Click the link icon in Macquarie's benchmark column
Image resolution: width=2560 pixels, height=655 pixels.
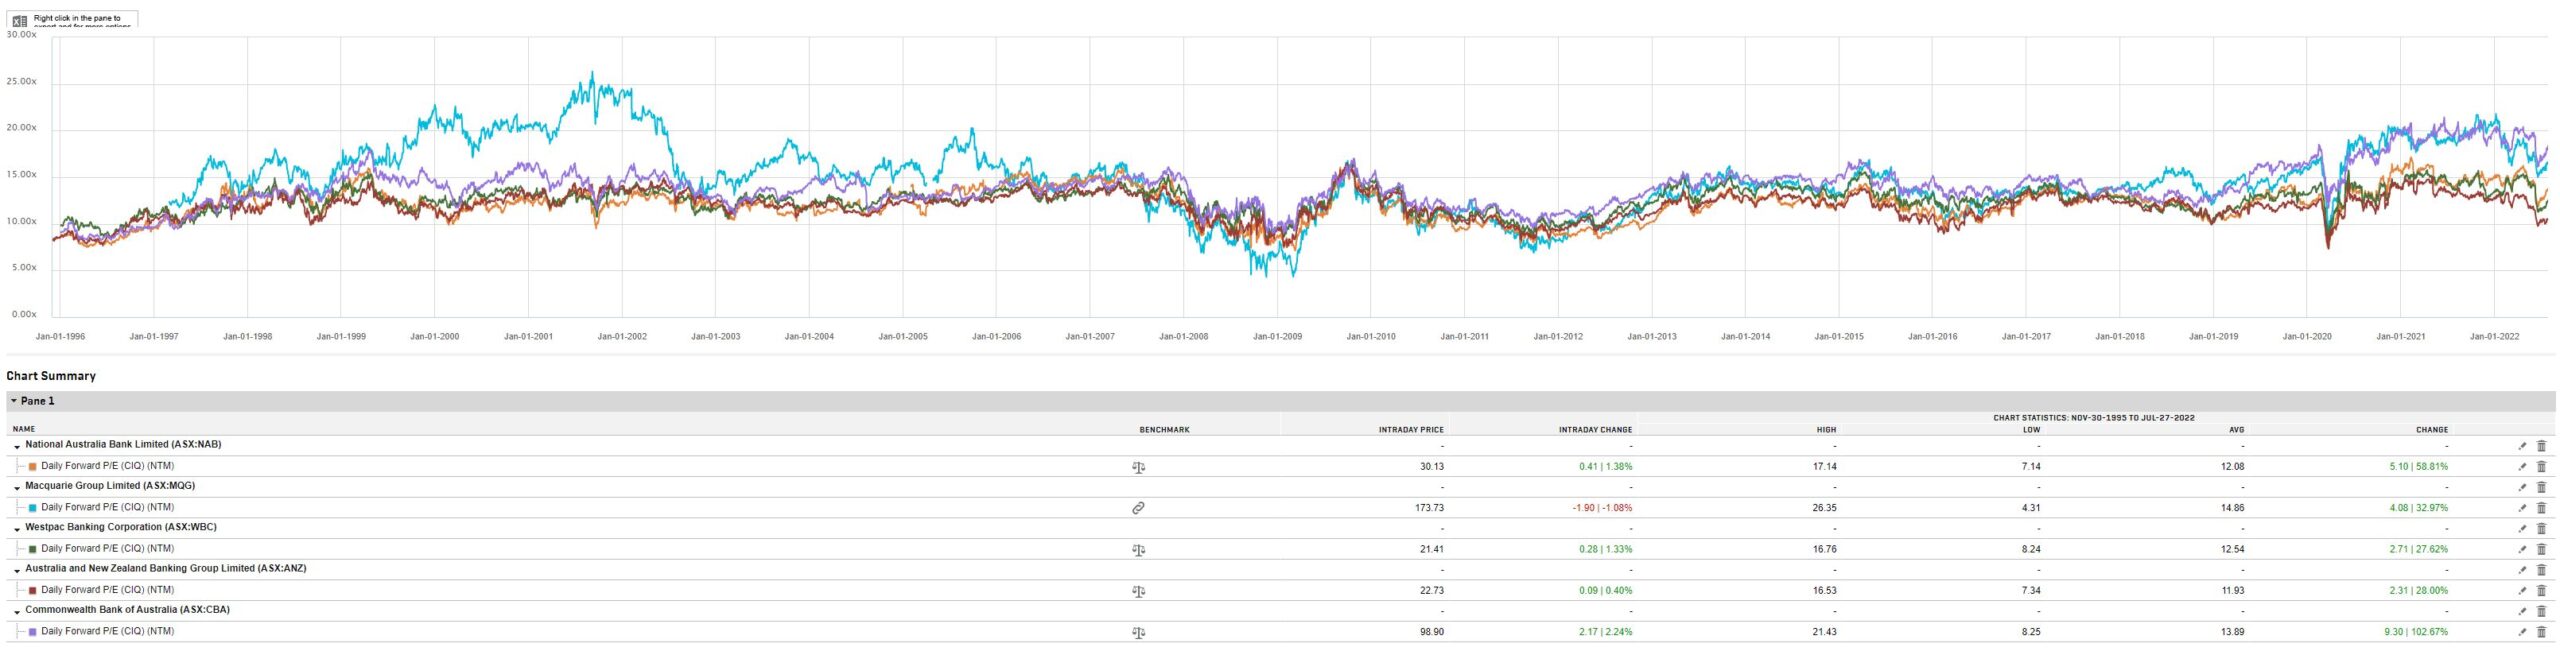pyautogui.click(x=1138, y=508)
